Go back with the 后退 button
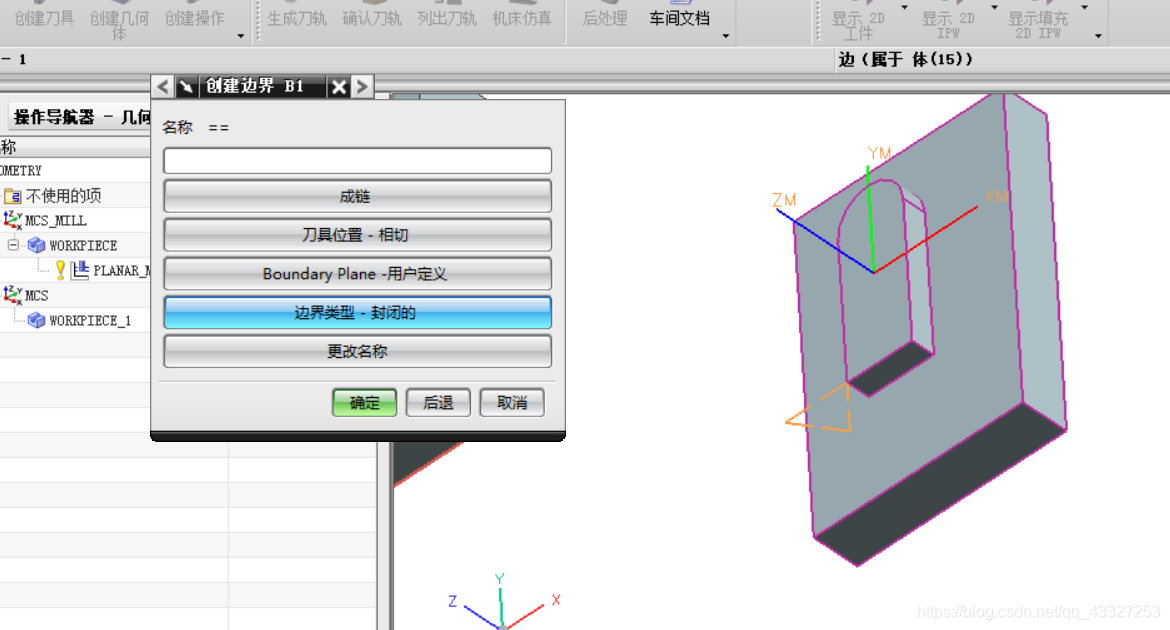Viewport: 1170px width, 630px height. 438,403
